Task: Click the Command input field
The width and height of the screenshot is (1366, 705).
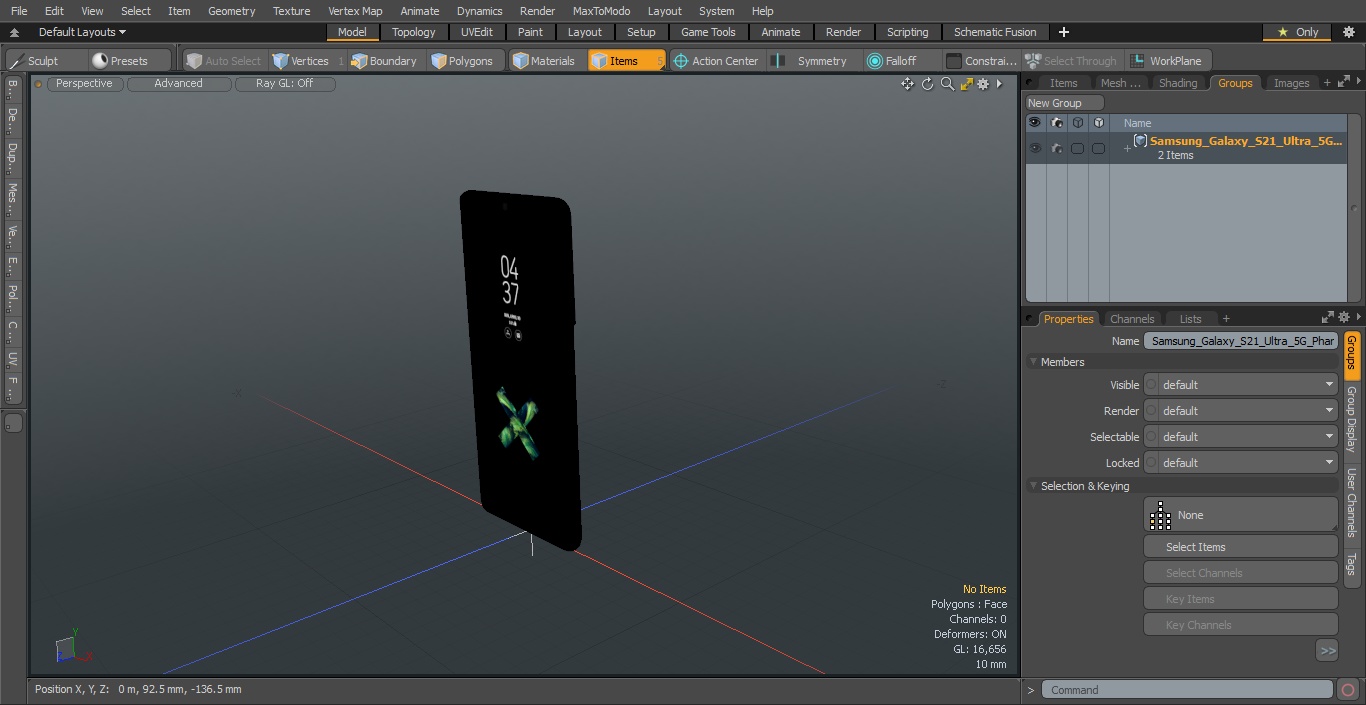Action: 1187,690
